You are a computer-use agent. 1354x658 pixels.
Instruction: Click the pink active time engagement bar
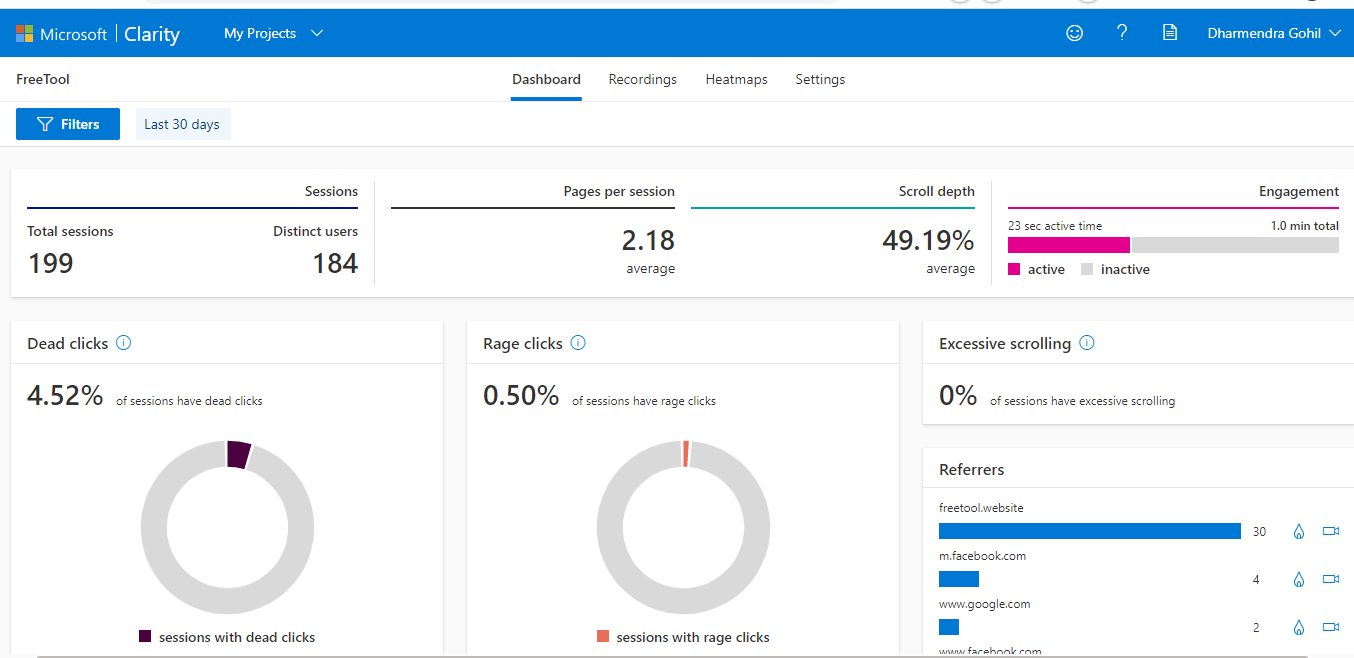coord(1068,244)
